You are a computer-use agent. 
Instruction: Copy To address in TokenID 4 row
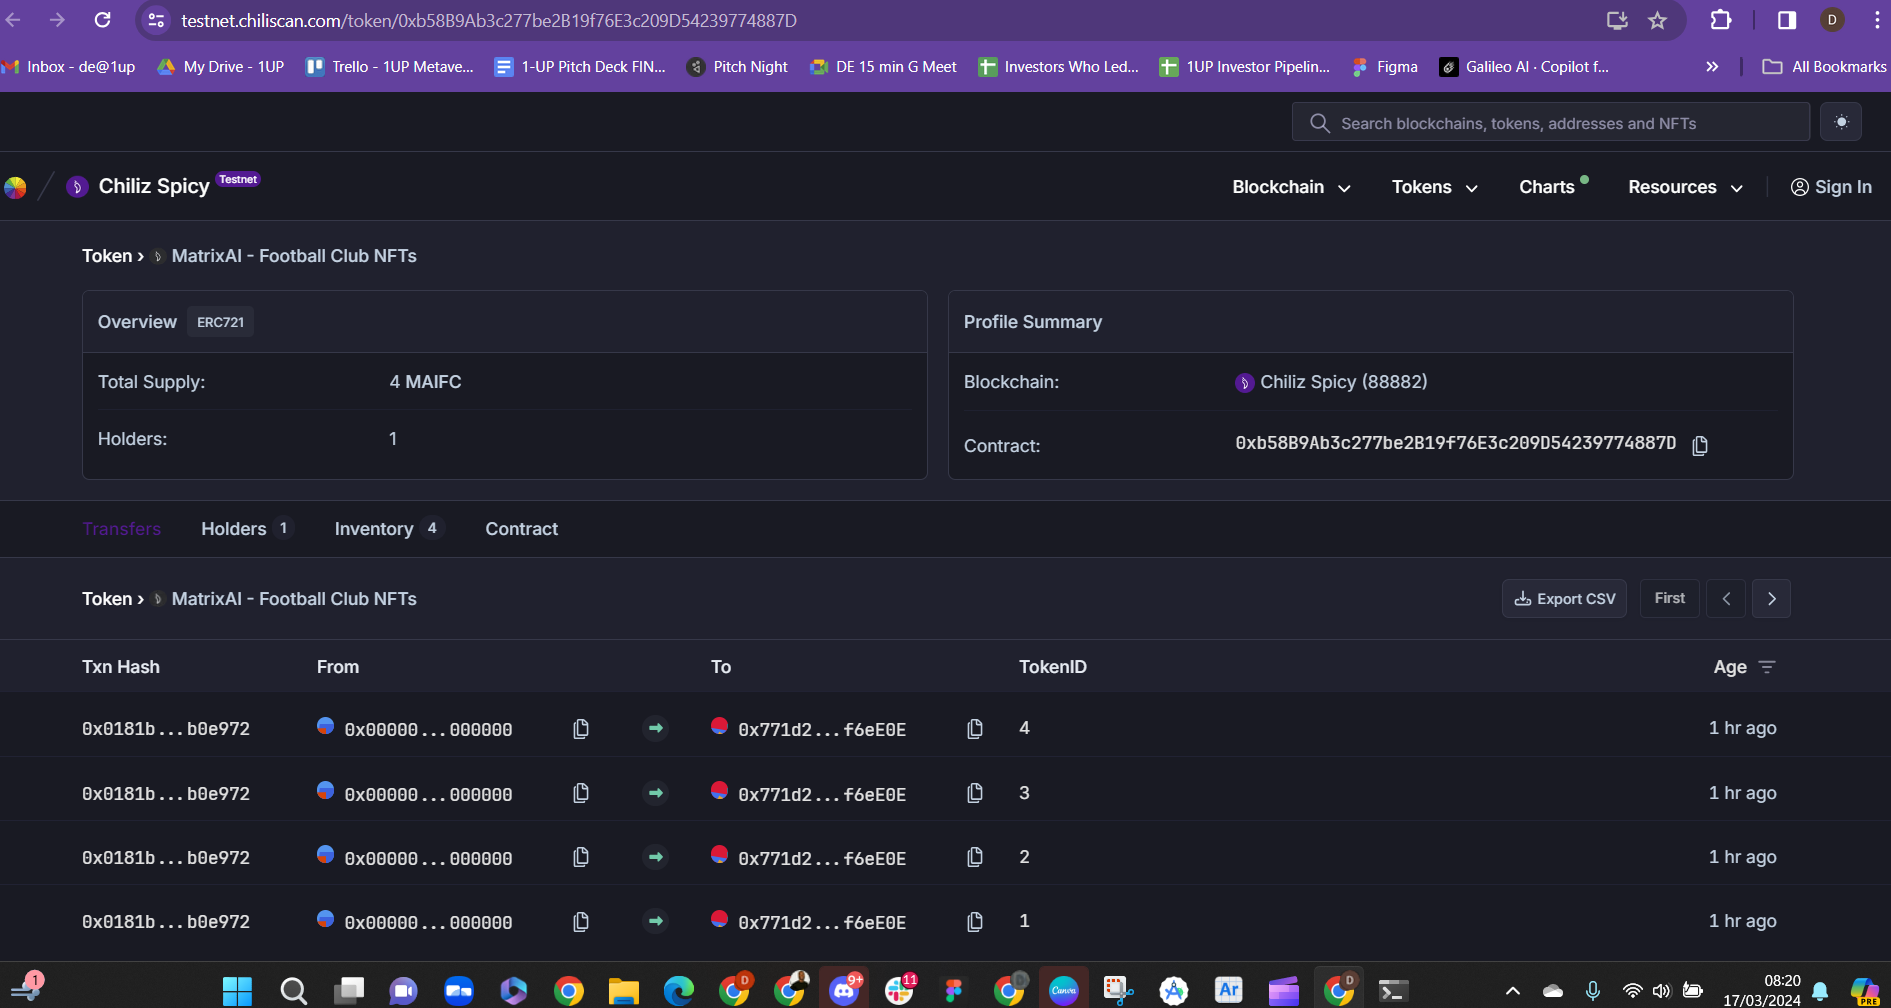point(975,729)
